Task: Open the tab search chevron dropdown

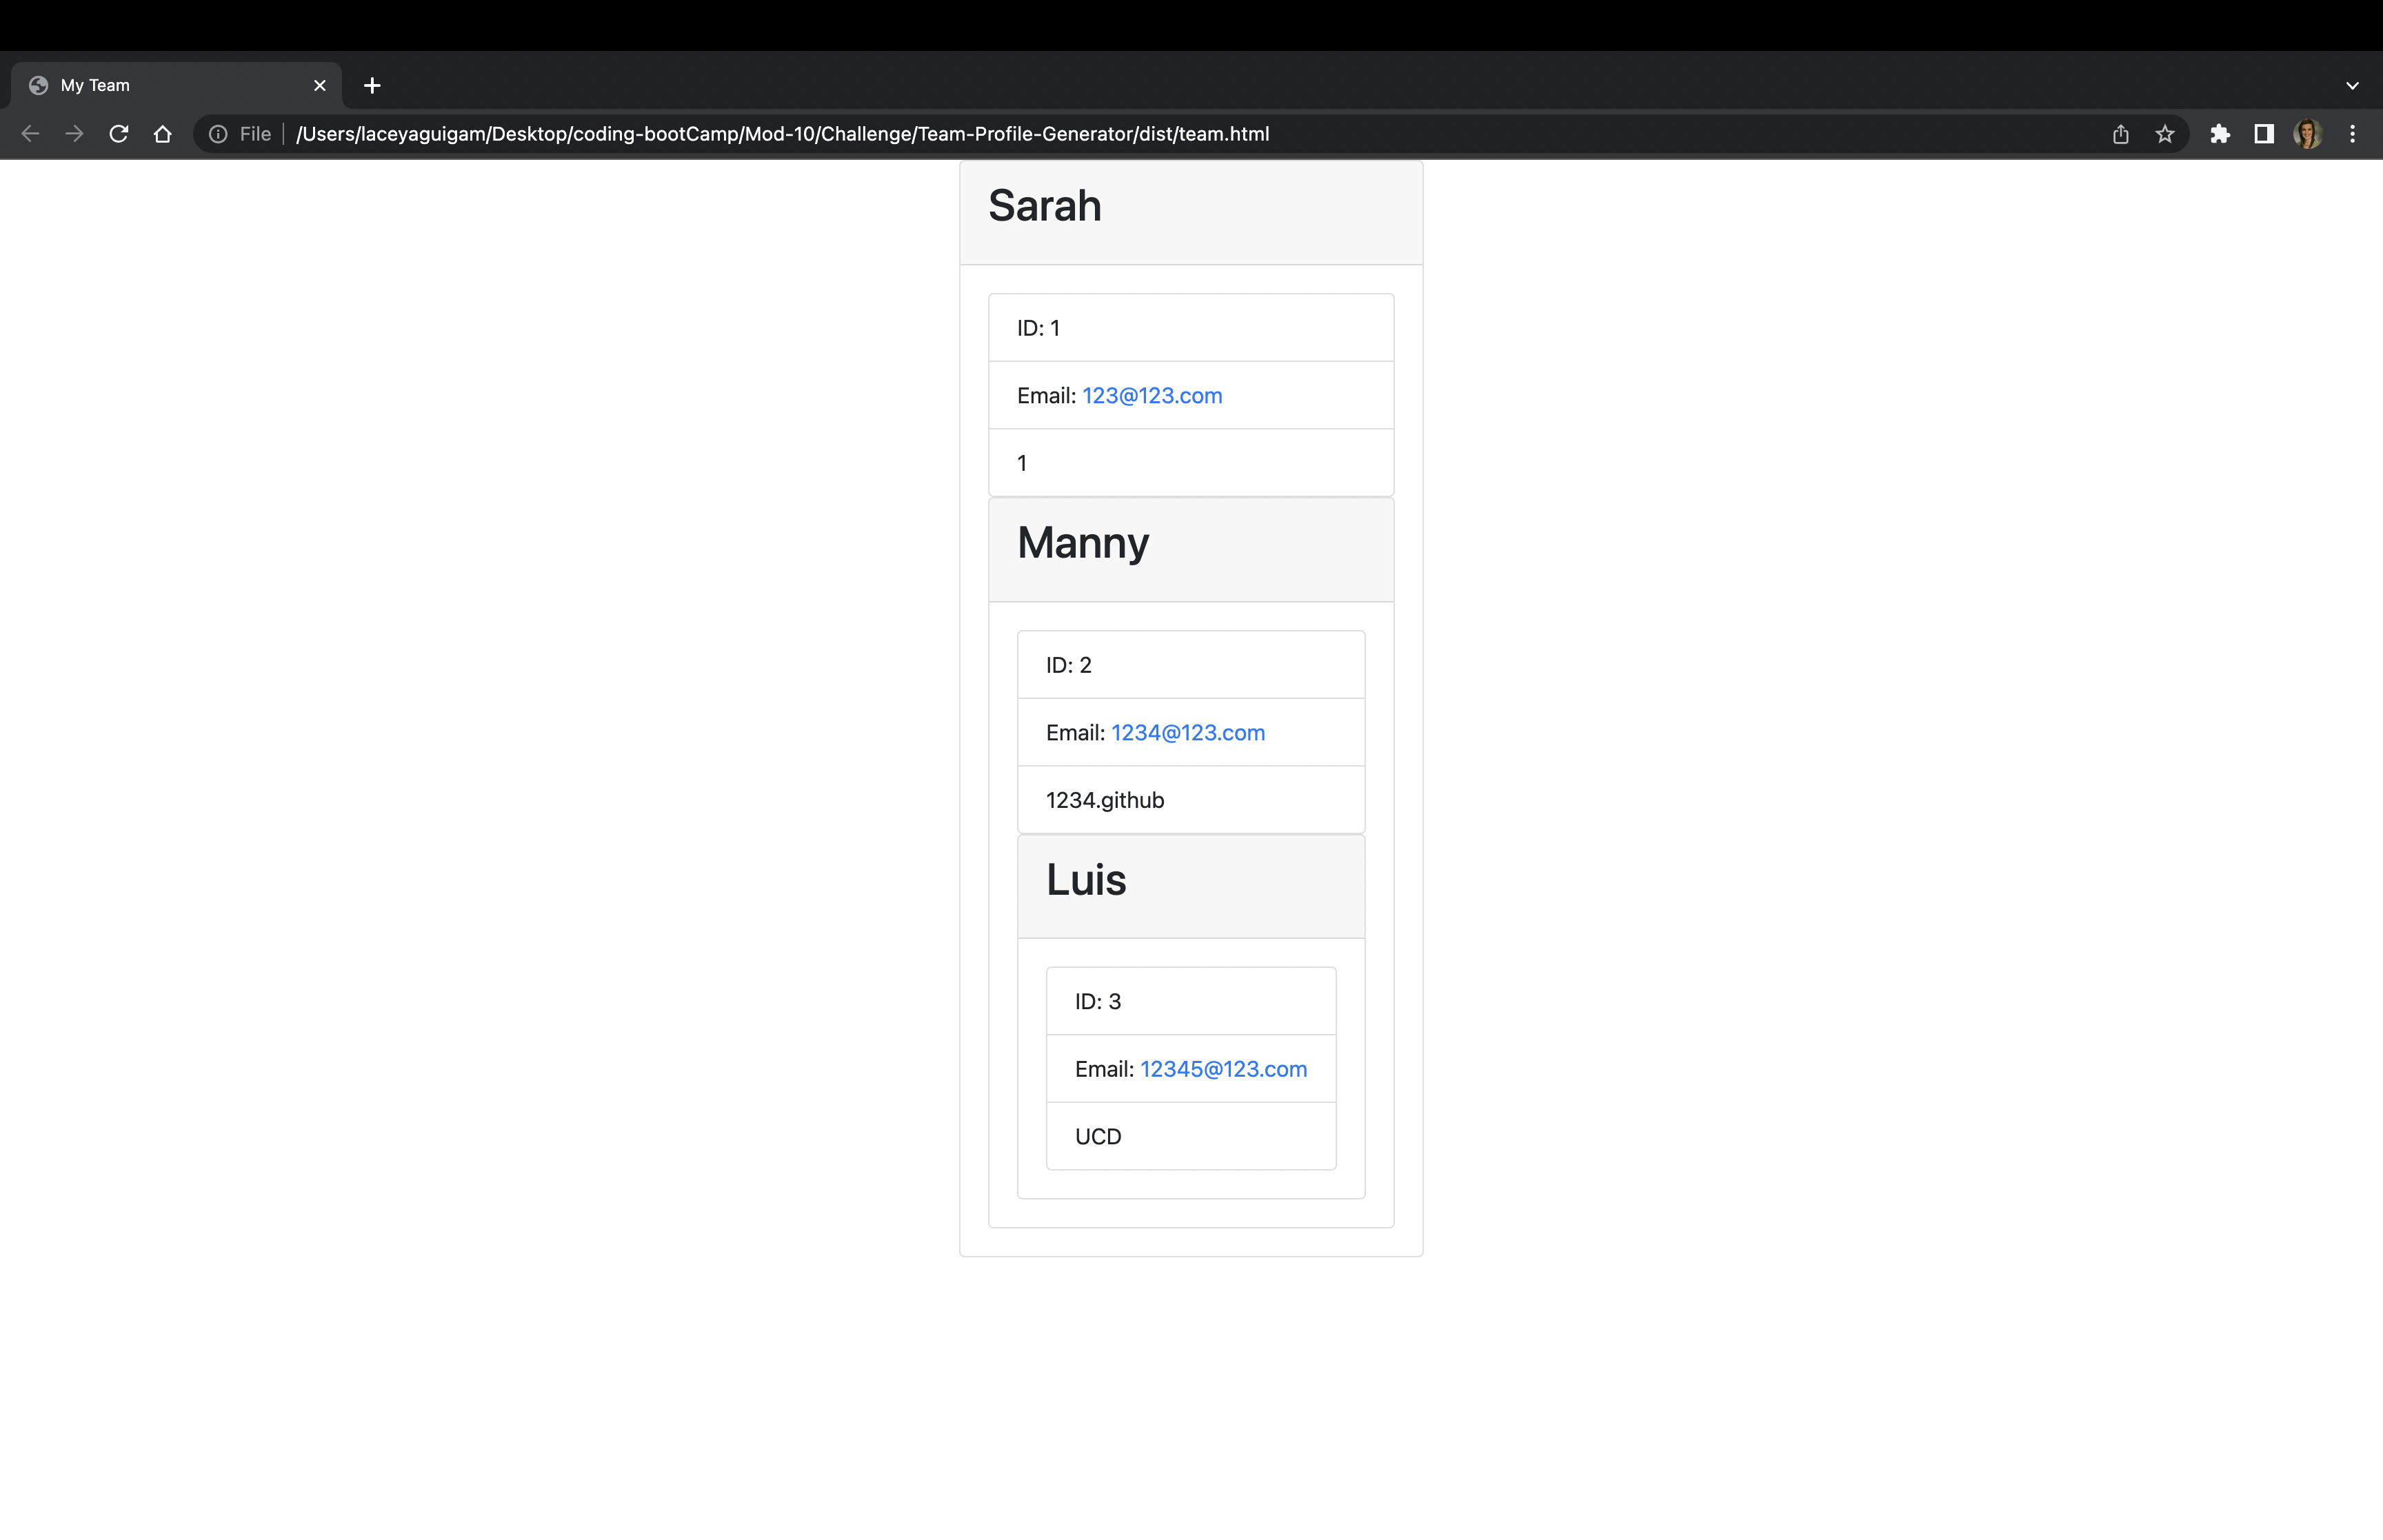Action: point(2352,85)
